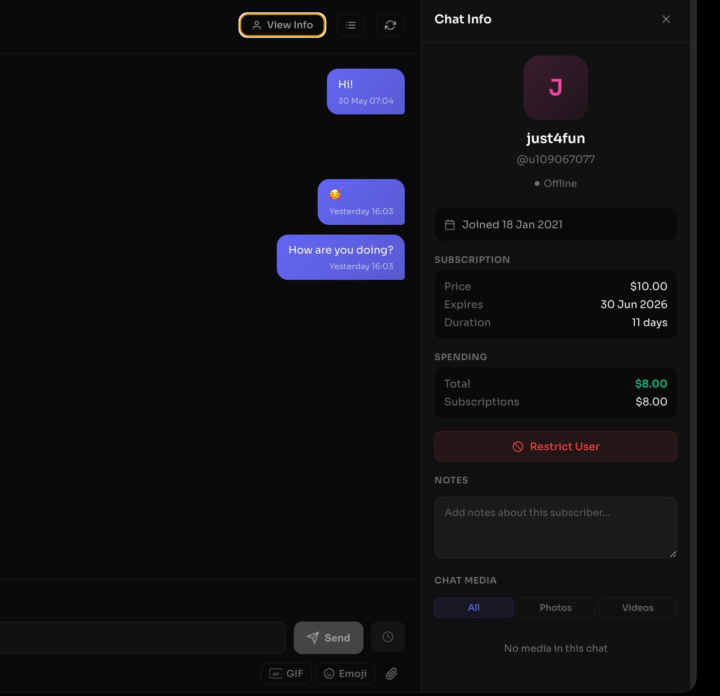Switch to the Photos media tab

[556, 607]
